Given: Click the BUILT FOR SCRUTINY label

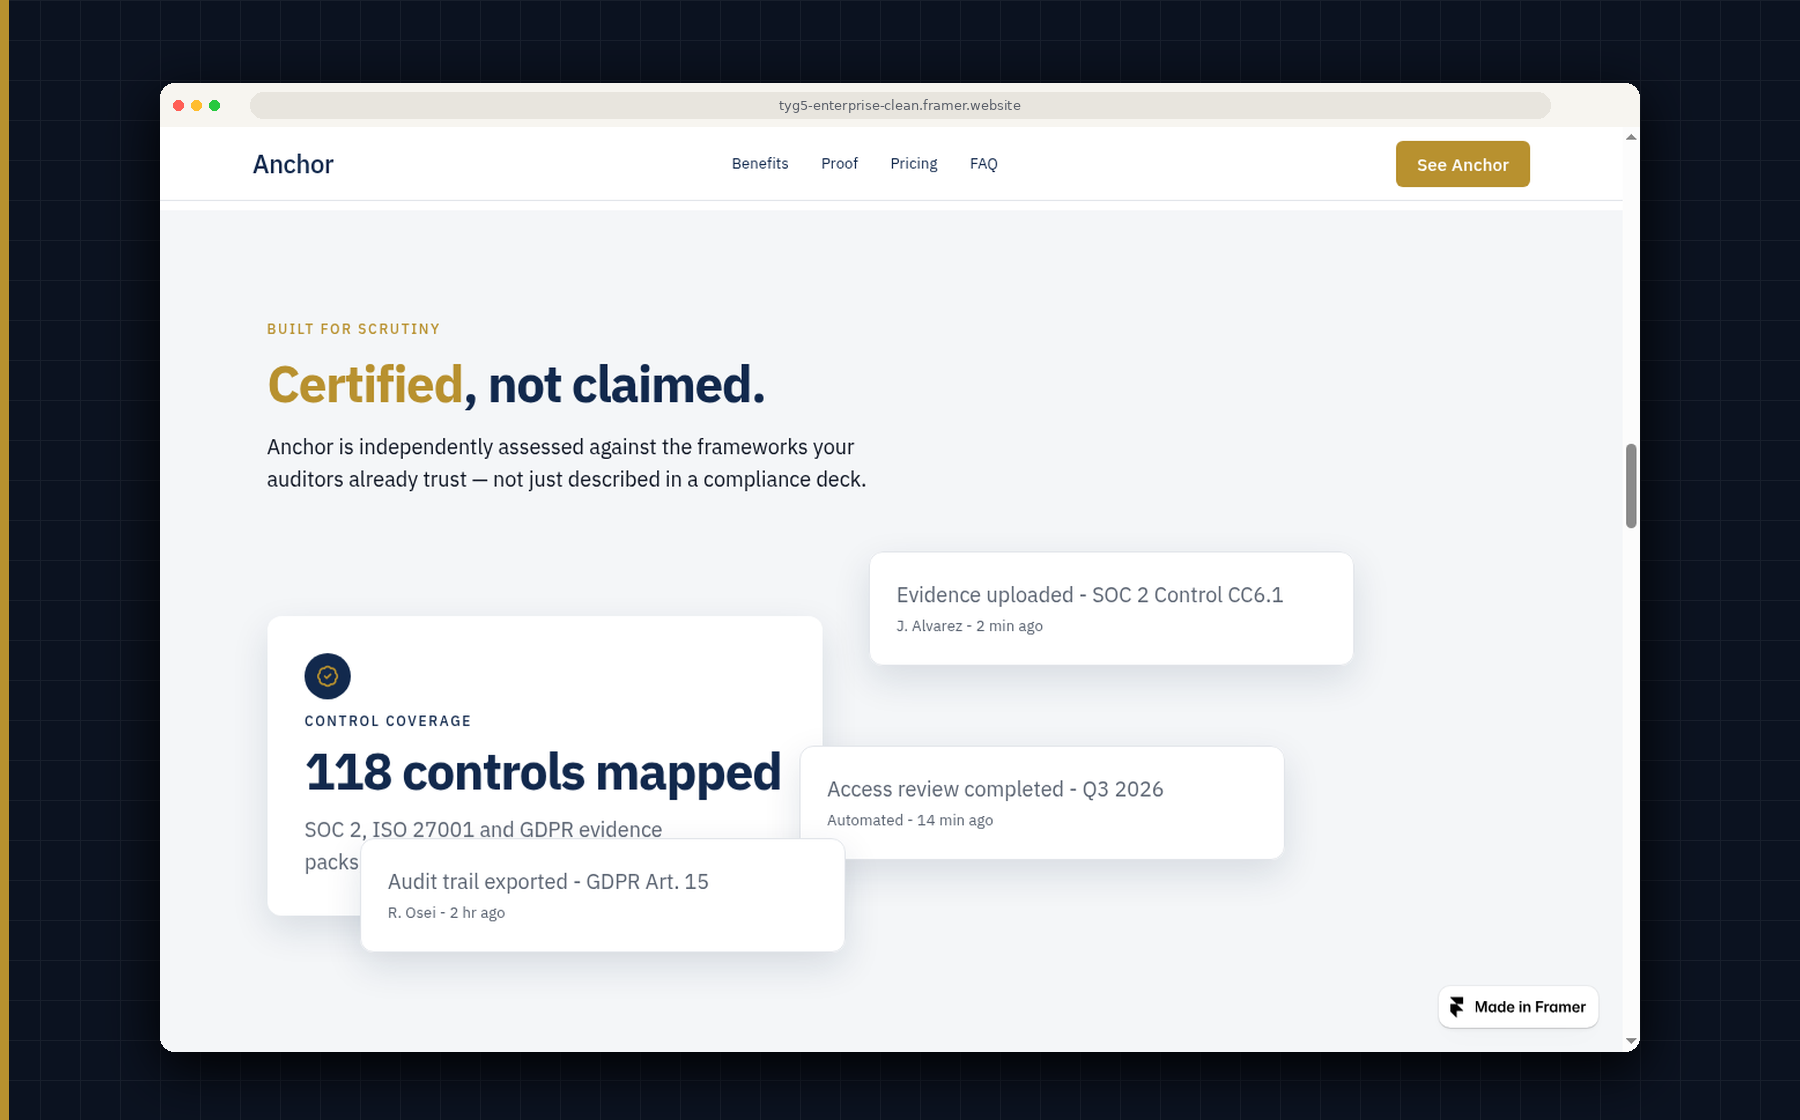Looking at the screenshot, I should 353,329.
